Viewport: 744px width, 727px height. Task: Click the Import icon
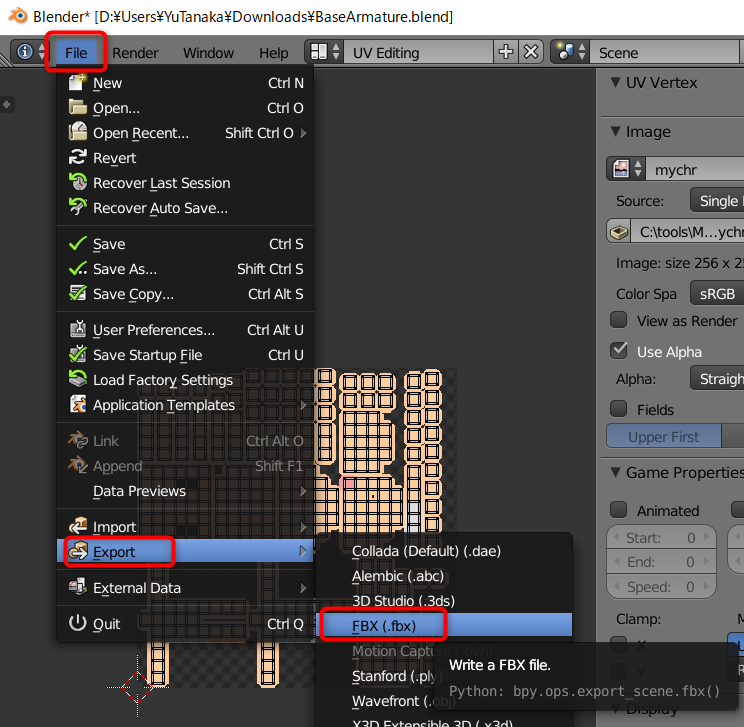coord(77,526)
